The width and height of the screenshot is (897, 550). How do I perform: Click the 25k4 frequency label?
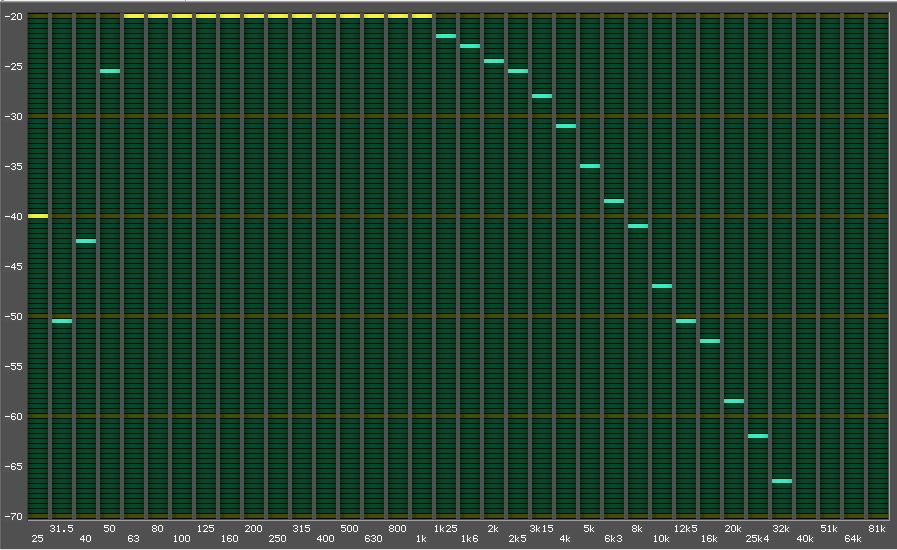(x=758, y=539)
